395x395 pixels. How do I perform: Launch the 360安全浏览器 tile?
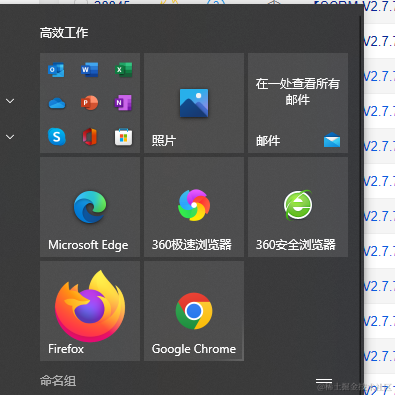[x=298, y=207]
